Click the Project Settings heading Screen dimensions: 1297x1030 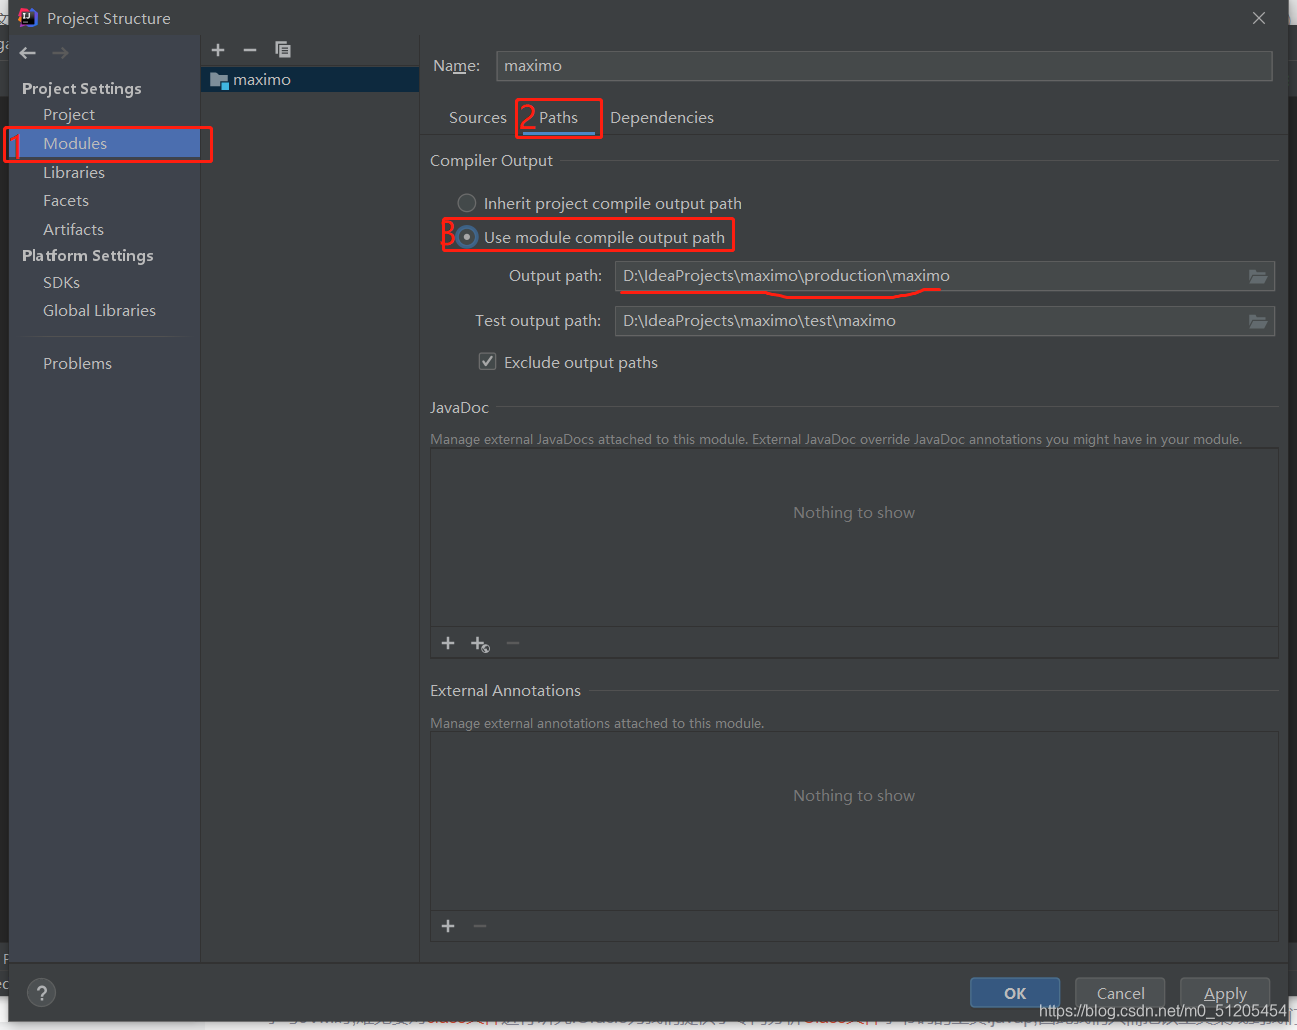point(82,89)
